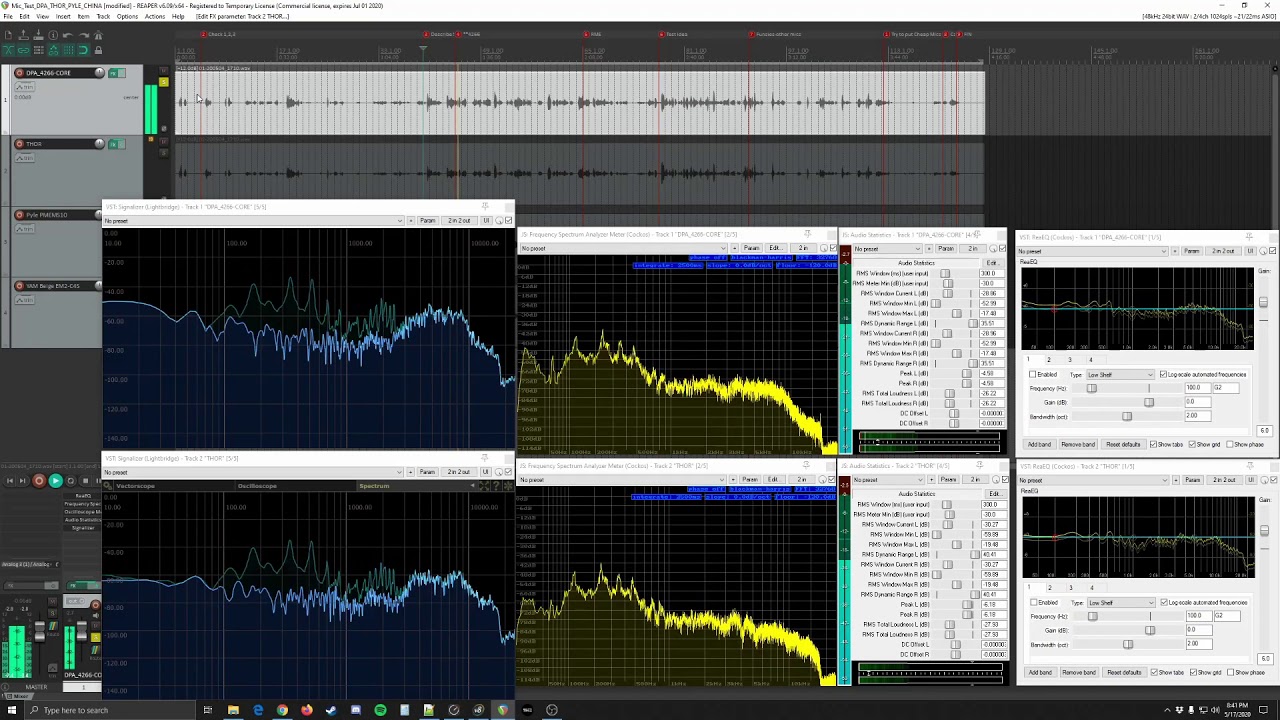Switch to Vectorscope tab in Track 2 Signalizer
Screen dimensions: 1280x720
135,486
